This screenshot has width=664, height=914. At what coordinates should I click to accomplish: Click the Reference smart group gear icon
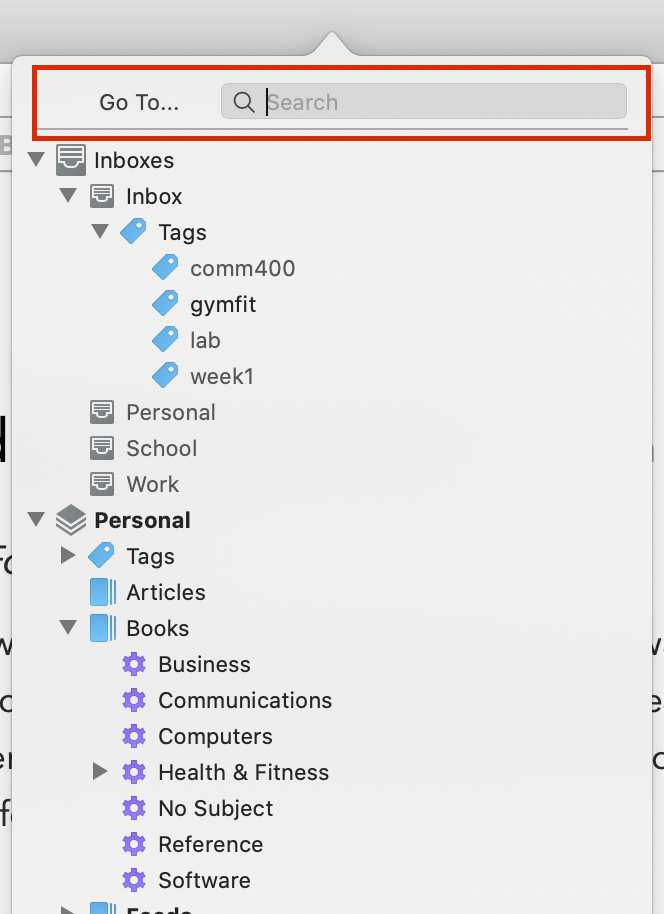coord(134,844)
